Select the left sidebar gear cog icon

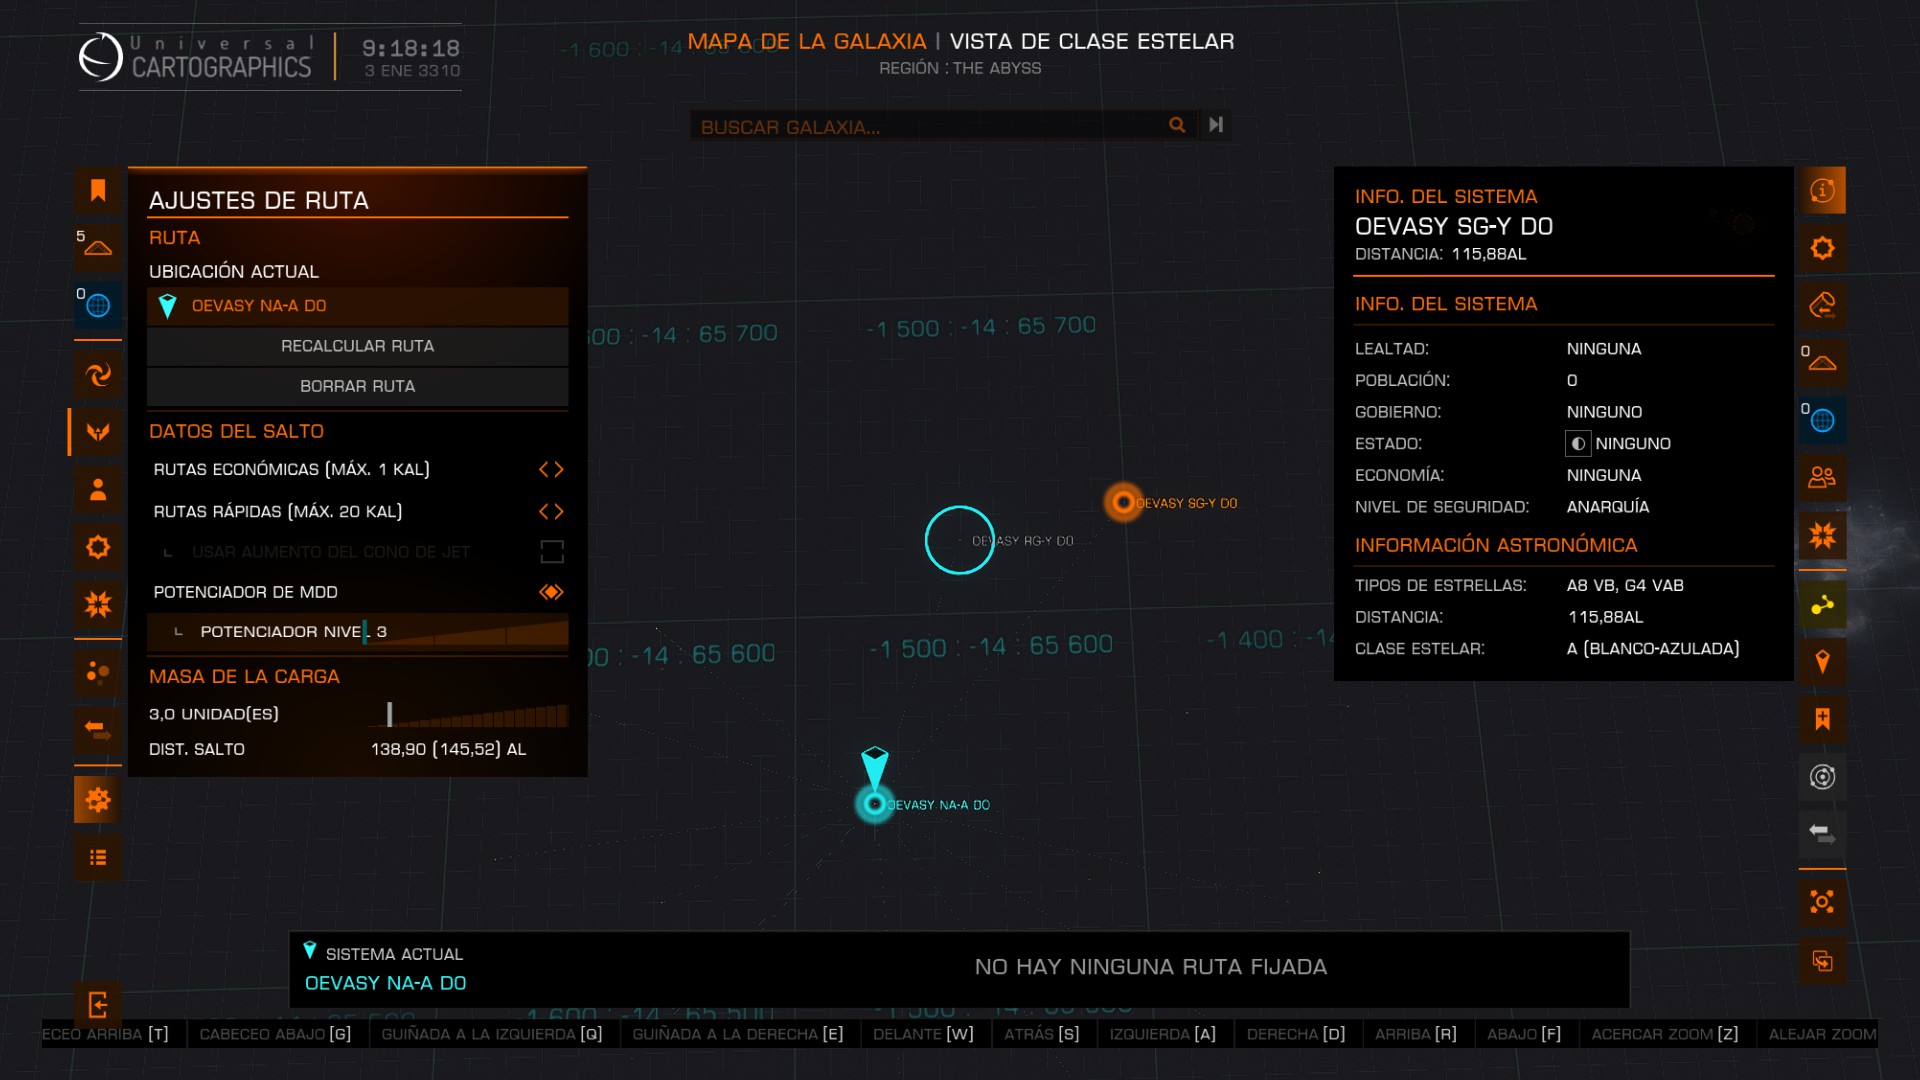pos(98,547)
